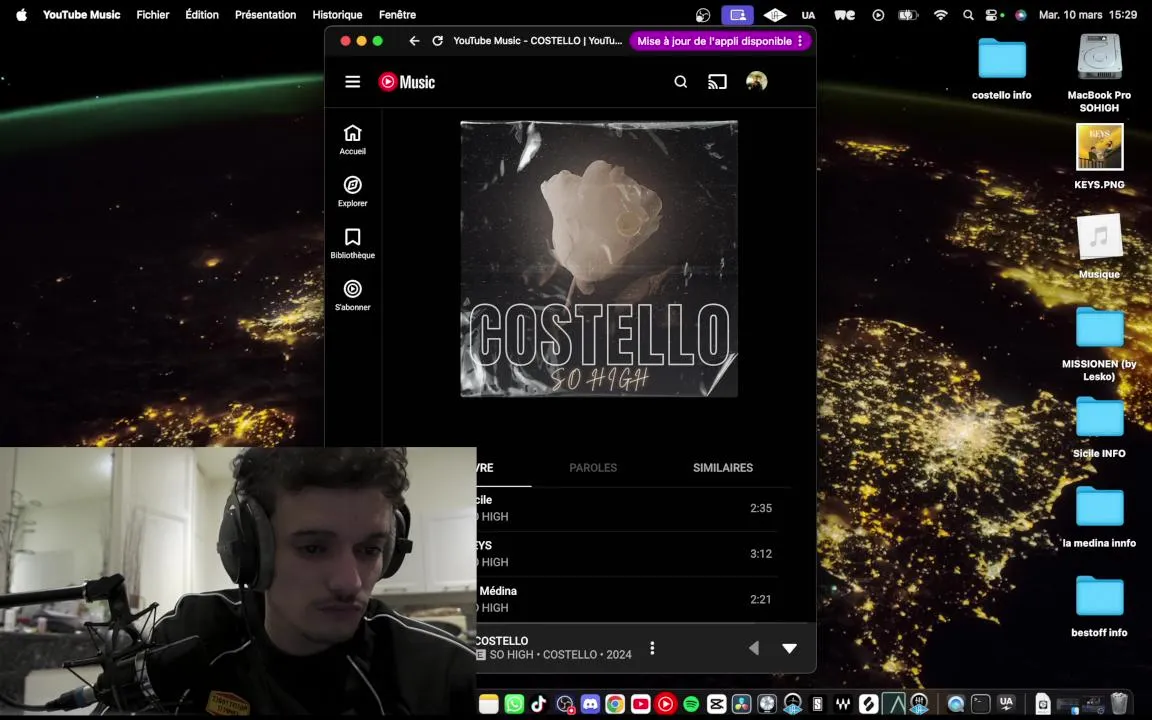Play the Médina track lasting 2:21
1152x720 pixels.
(x=627, y=600)
